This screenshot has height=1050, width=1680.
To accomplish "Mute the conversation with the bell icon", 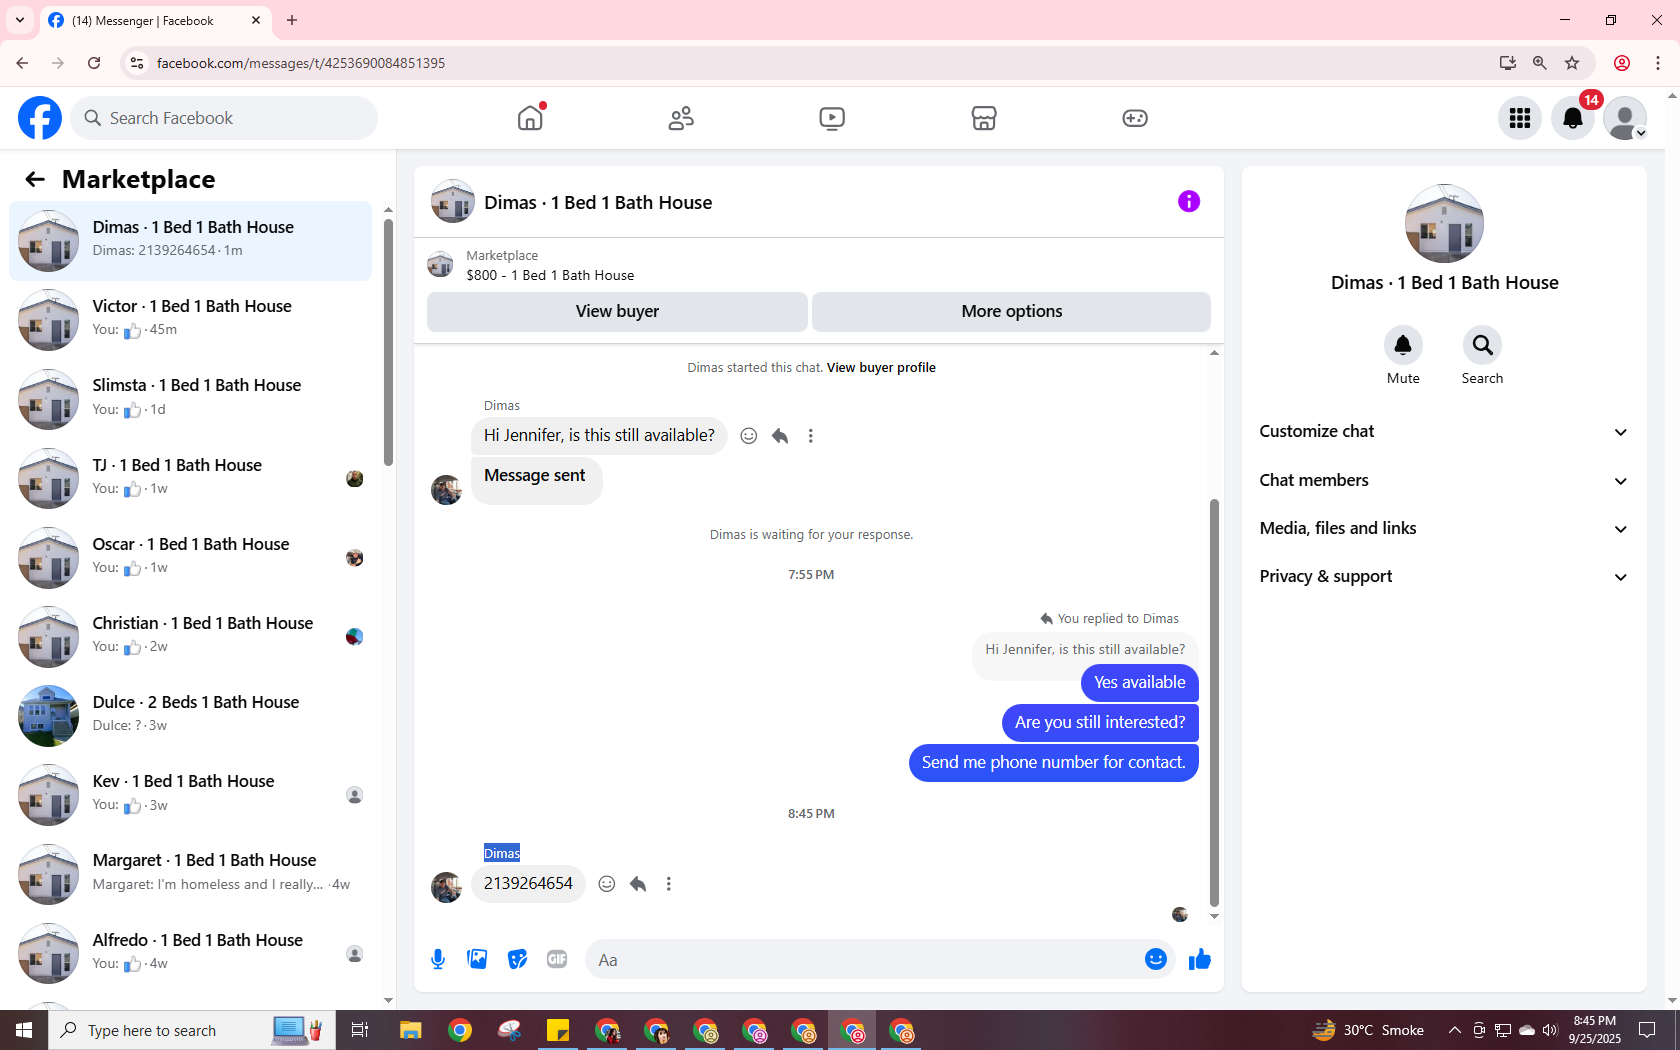I will pos(1403,345).
